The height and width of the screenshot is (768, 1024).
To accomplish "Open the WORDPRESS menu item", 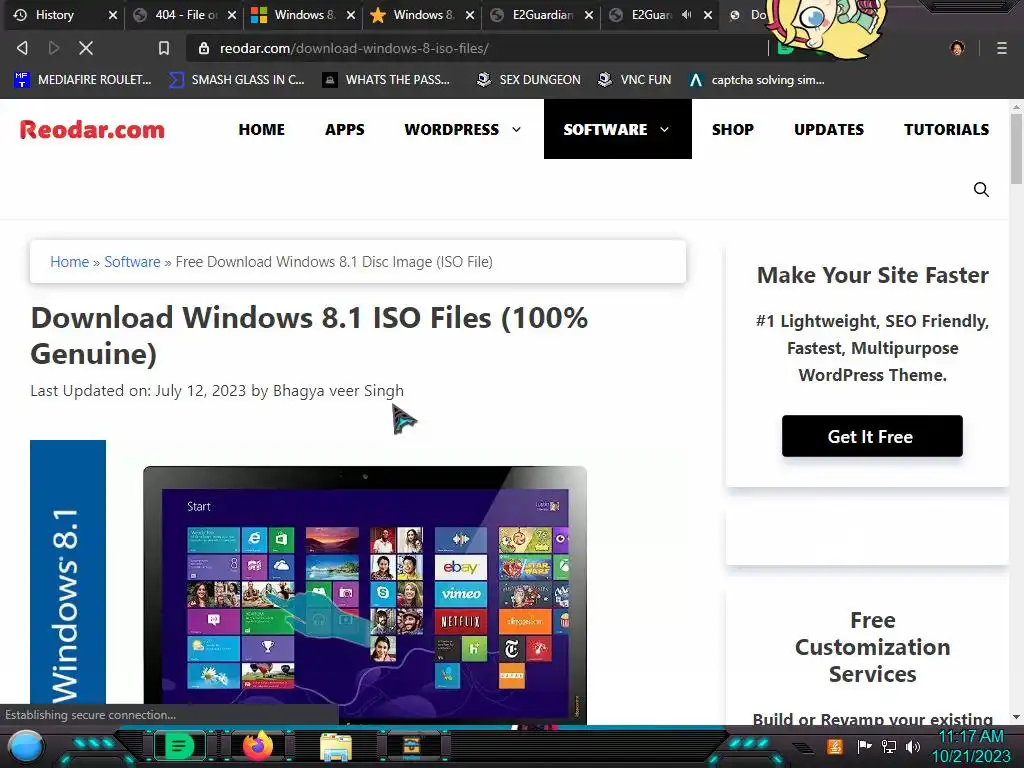I will [x=451, y=129].
